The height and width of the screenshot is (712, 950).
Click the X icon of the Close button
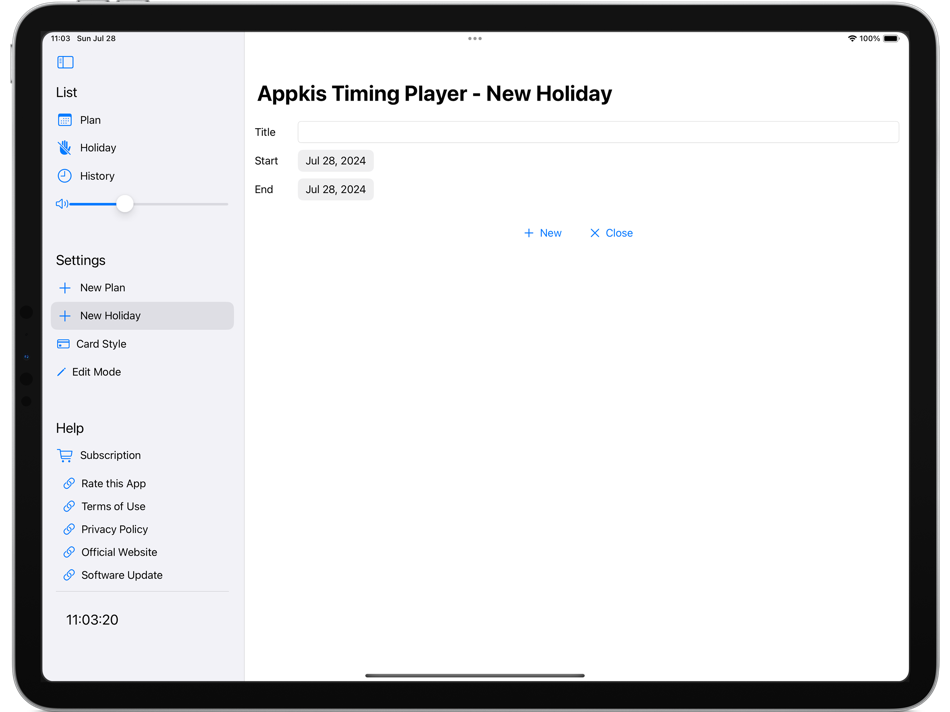click(x=595, y=233)
